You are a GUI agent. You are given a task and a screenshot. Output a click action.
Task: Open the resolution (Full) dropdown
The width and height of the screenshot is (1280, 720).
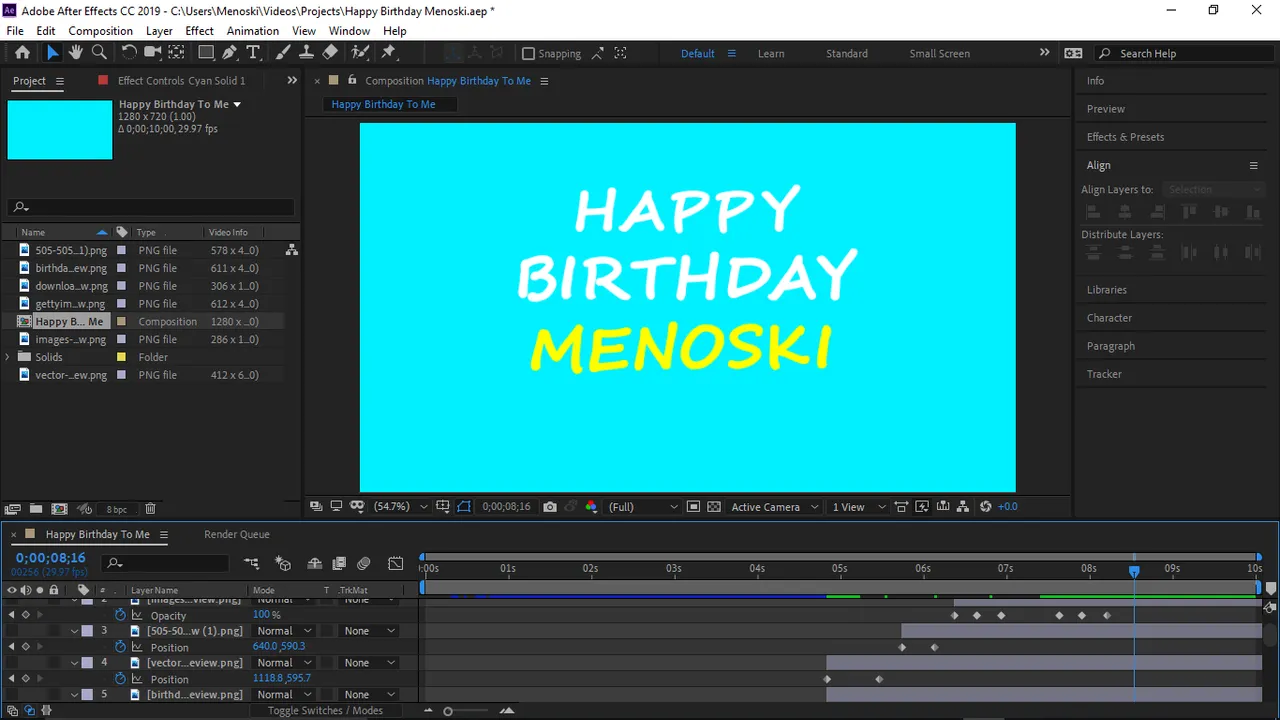tap(643, 507)
